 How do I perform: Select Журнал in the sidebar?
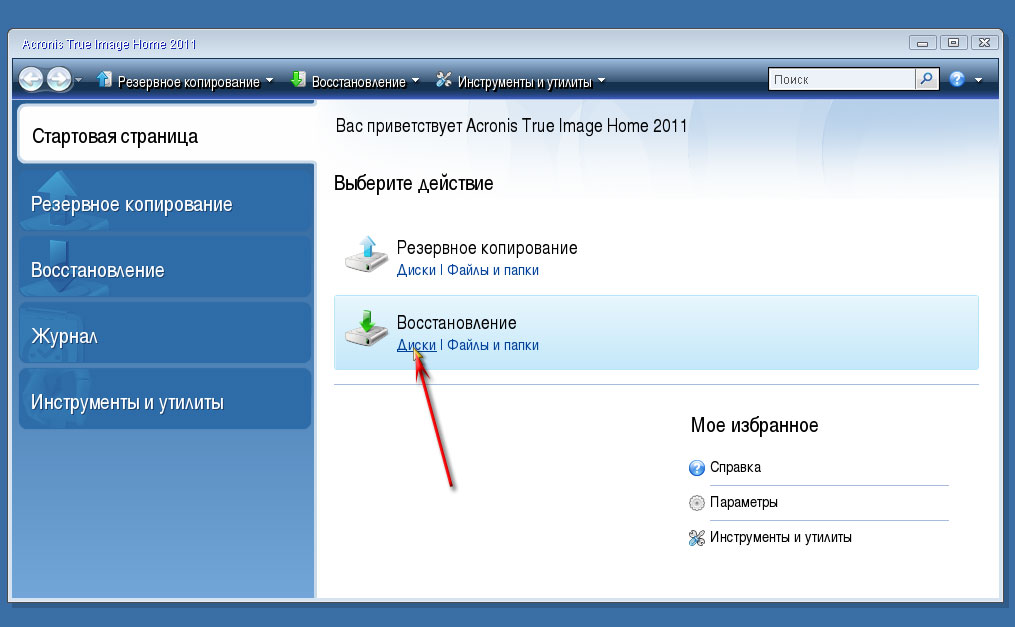tap(165, 333)
